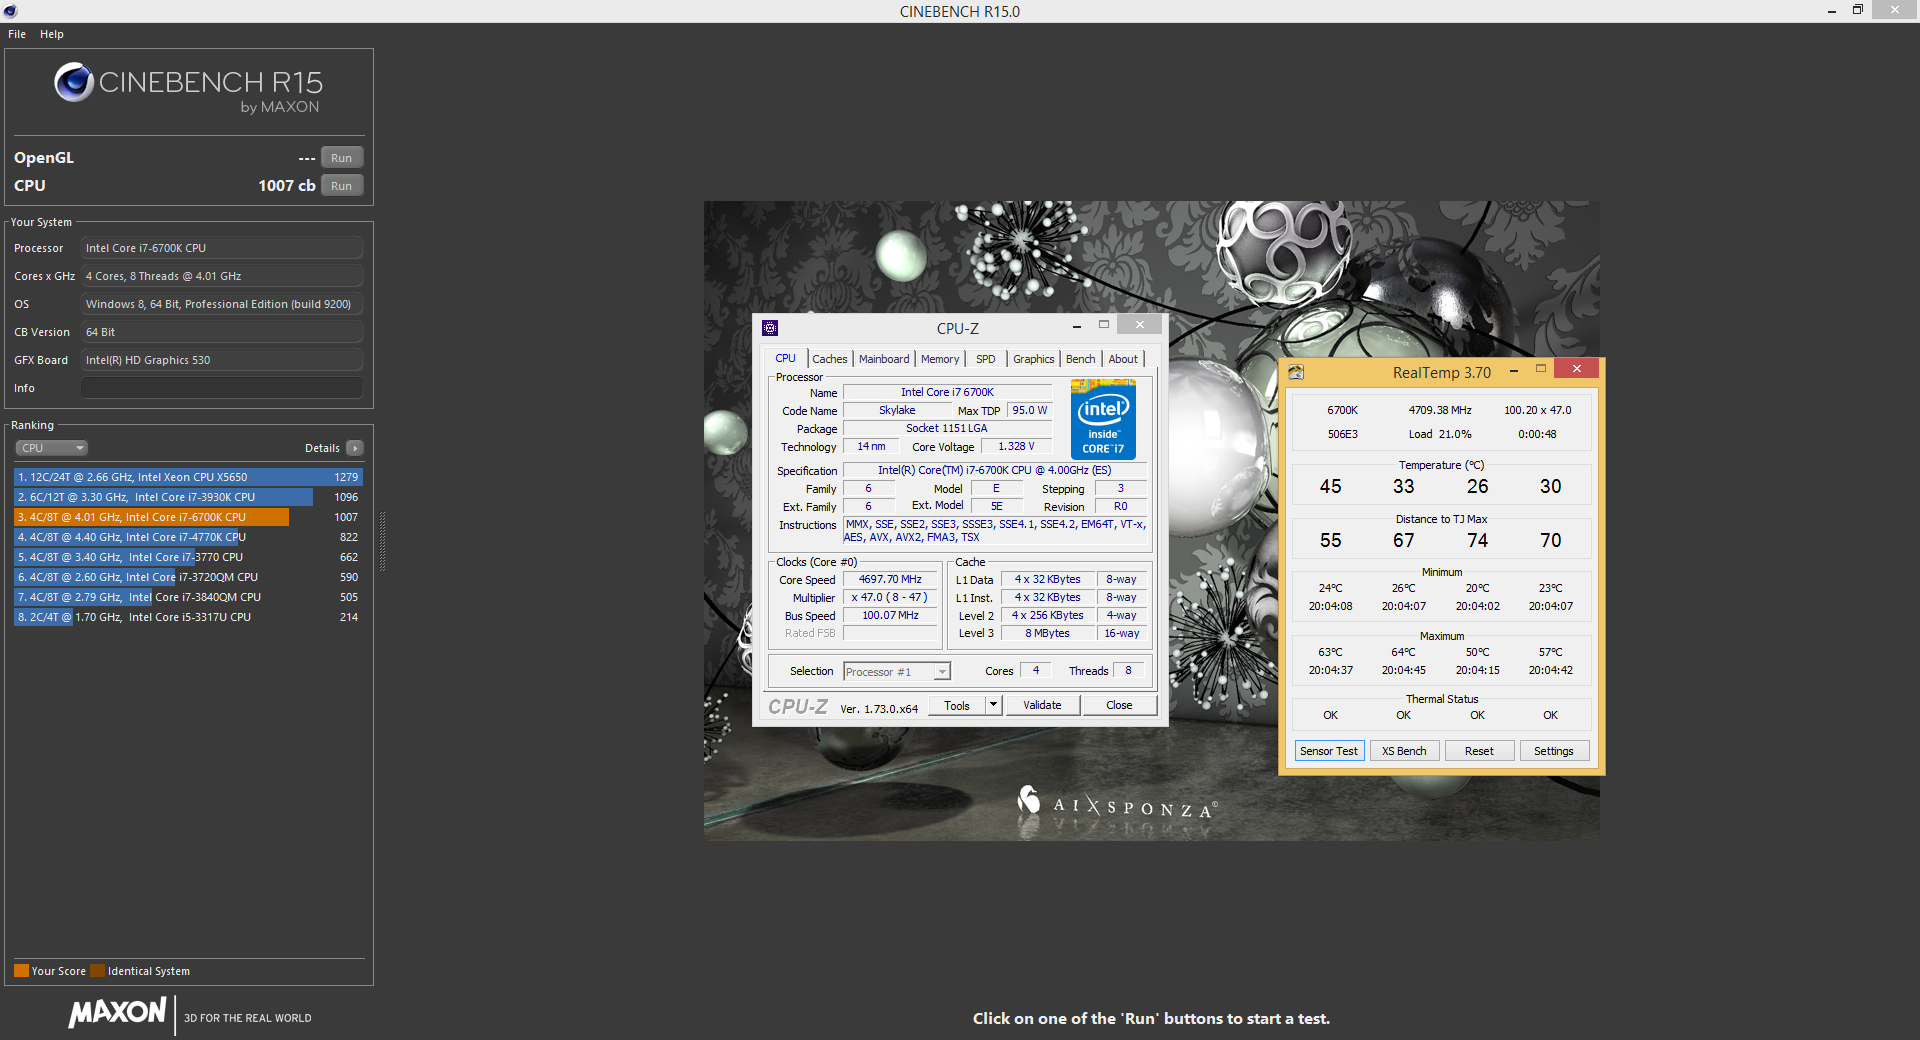Screen dimensions: 1920x1040
Task: Run the CPU benchmark
Action: tap(342, 186)
